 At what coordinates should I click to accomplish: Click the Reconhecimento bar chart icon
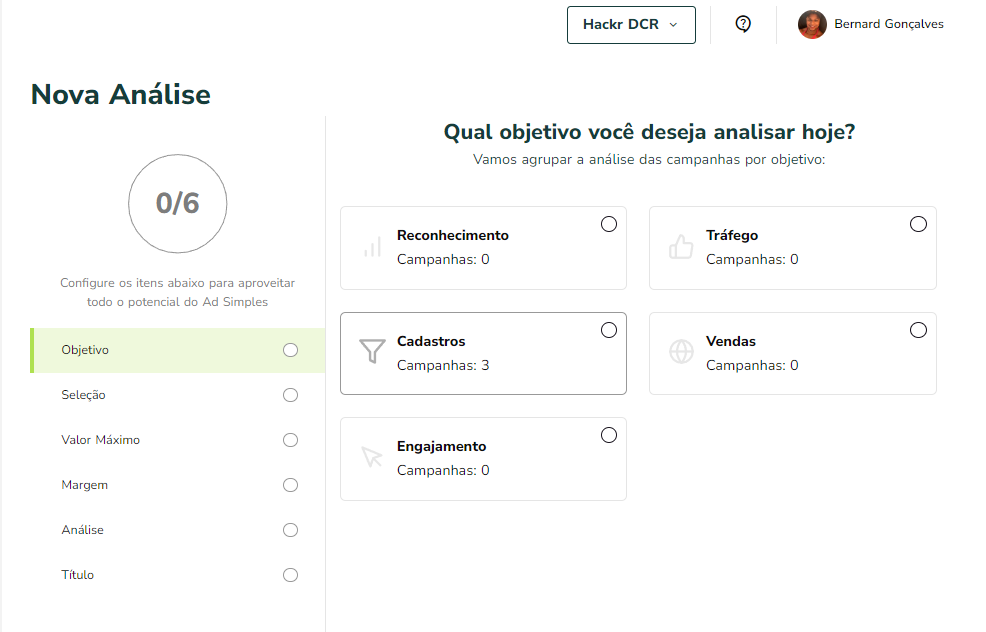(372, 247)
